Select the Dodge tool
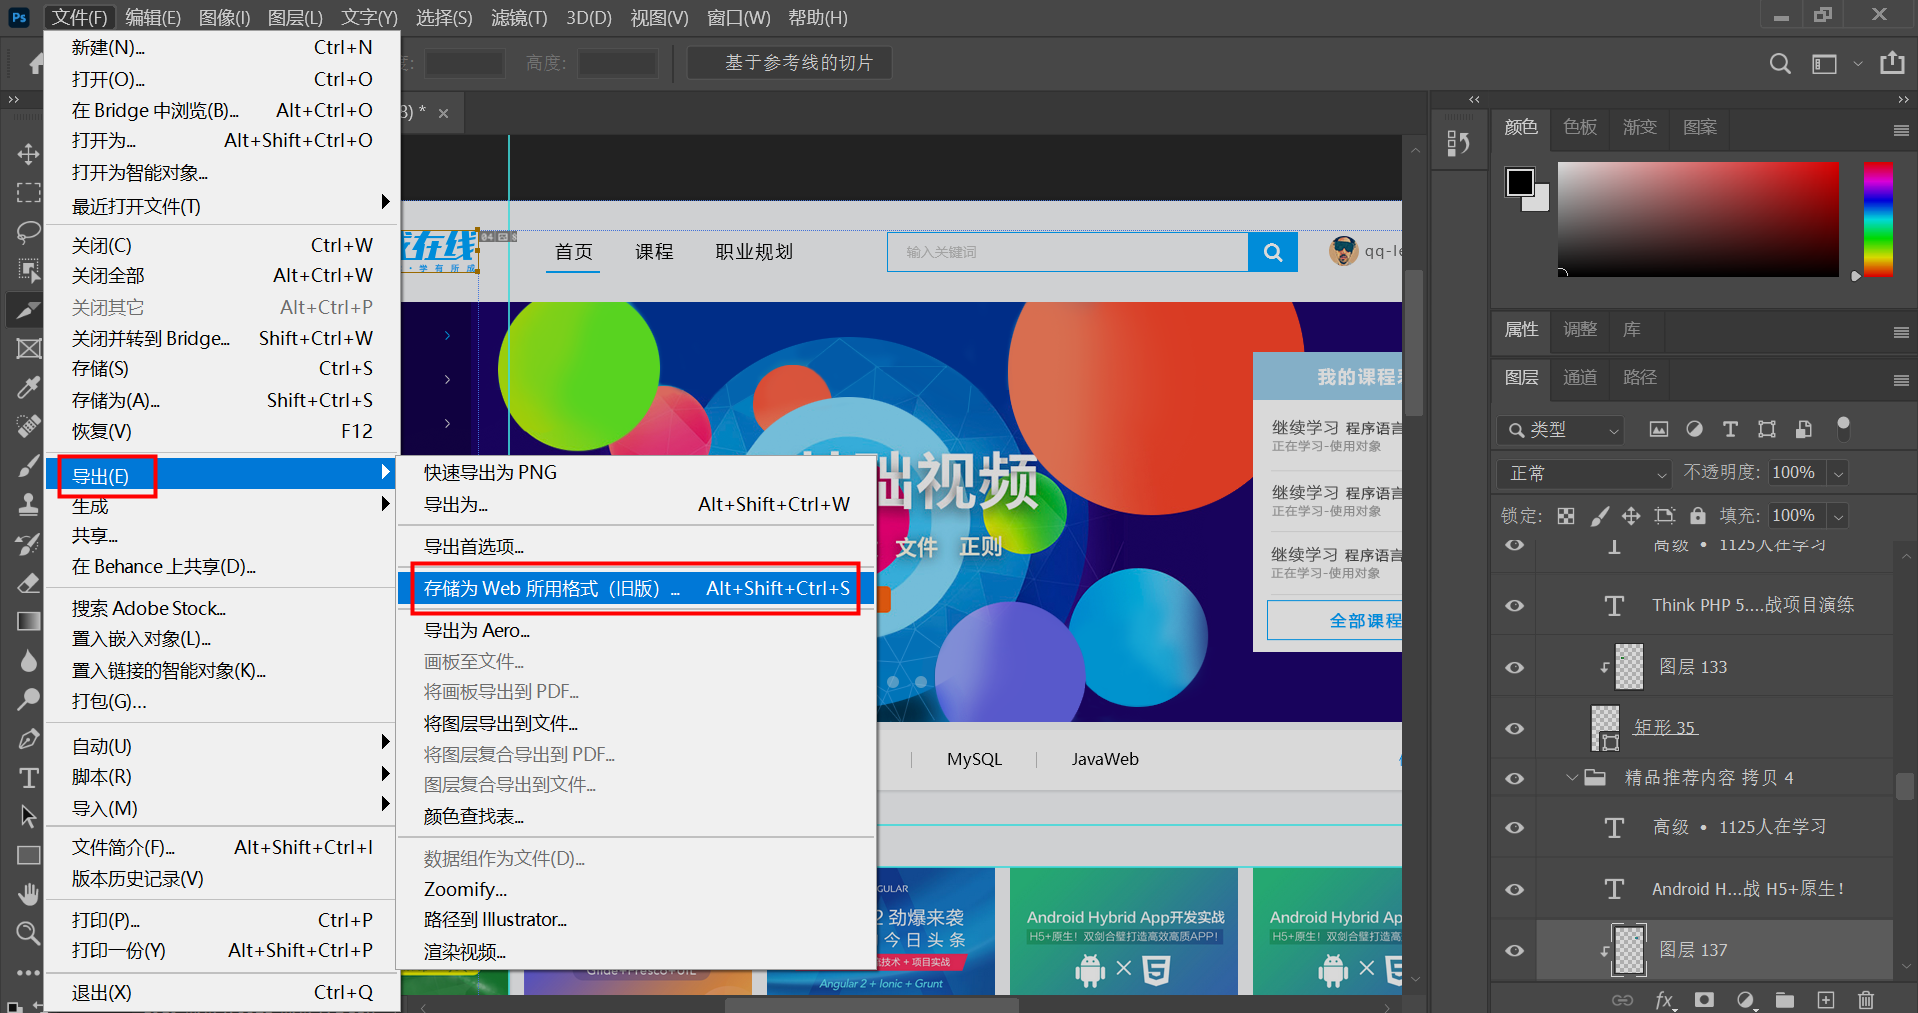1918x1013 pixels. click(28, 699)
